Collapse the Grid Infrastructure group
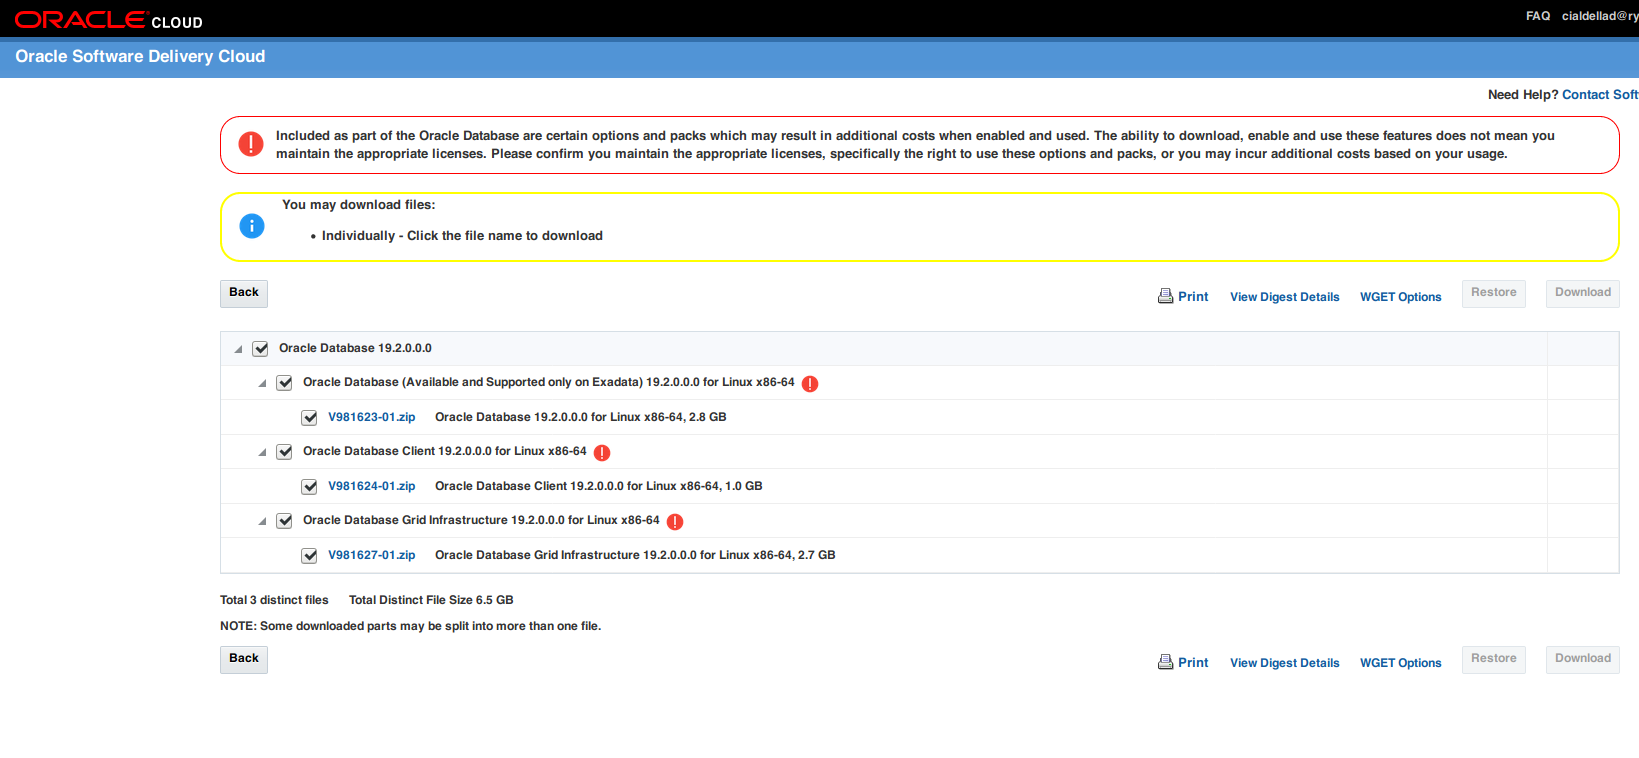Viewport: 1639px width, 758px height. 262,522
